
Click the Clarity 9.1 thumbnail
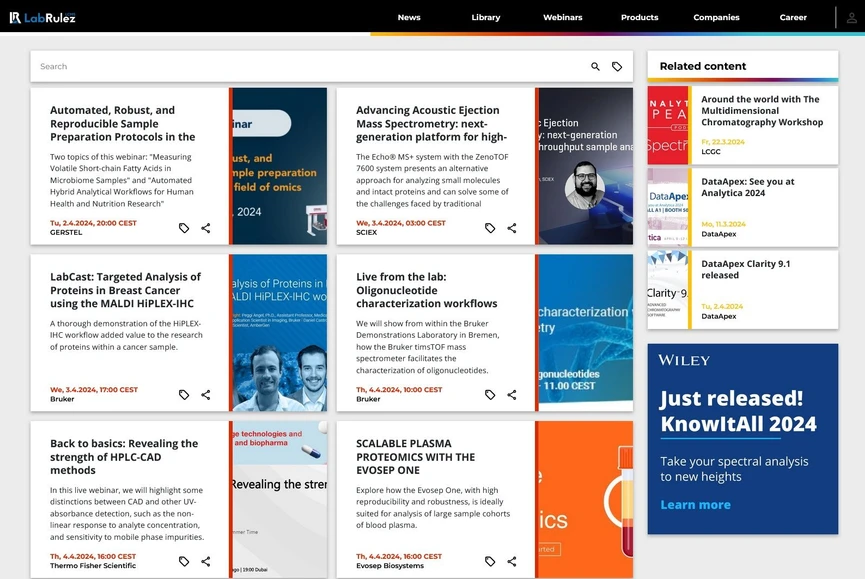coord(668,290)
